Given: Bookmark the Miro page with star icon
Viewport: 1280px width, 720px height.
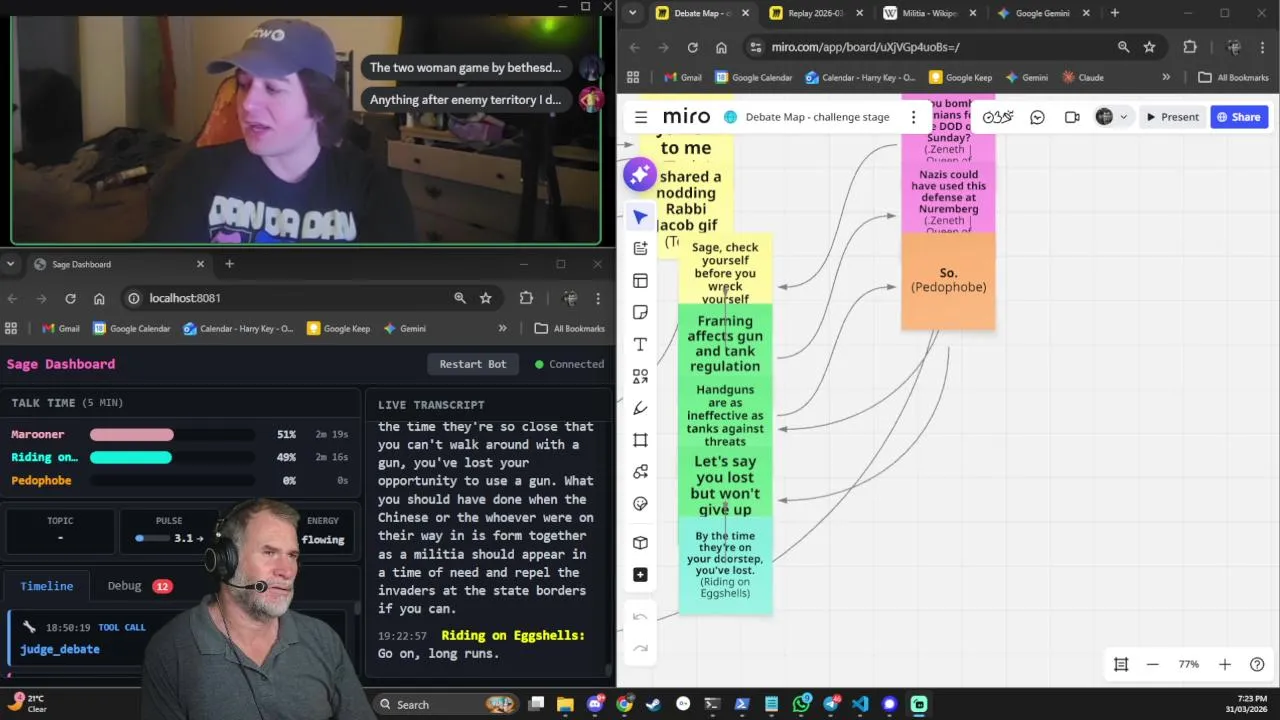Looking at the screenshot, I should pyautogui.click(x=1149, y=47).
